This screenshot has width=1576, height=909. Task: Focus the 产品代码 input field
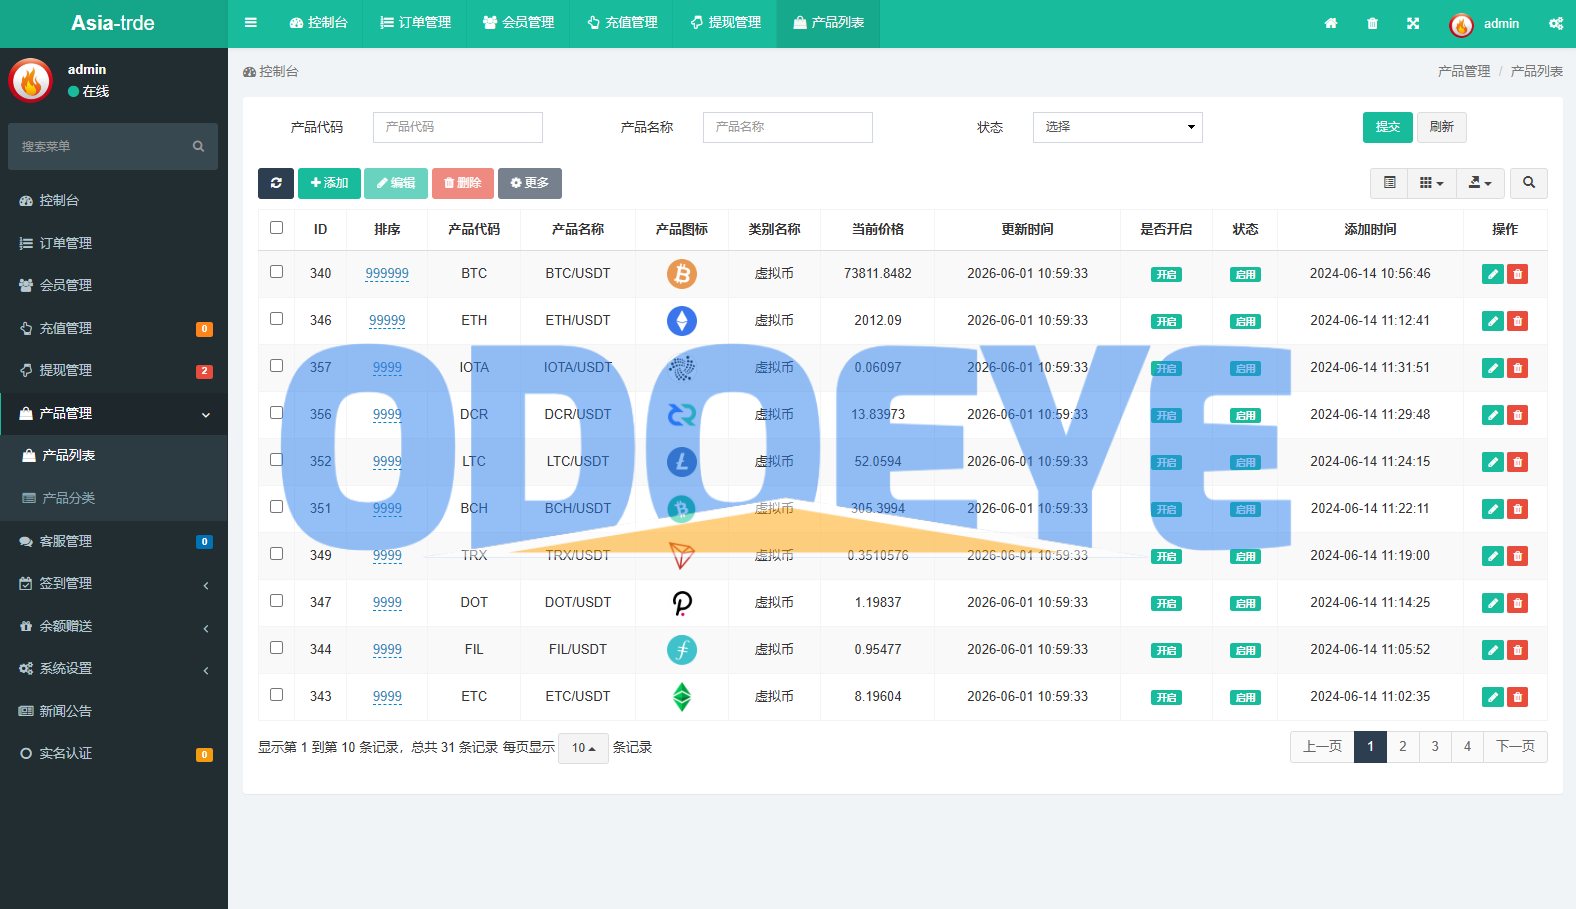[458, 127]
